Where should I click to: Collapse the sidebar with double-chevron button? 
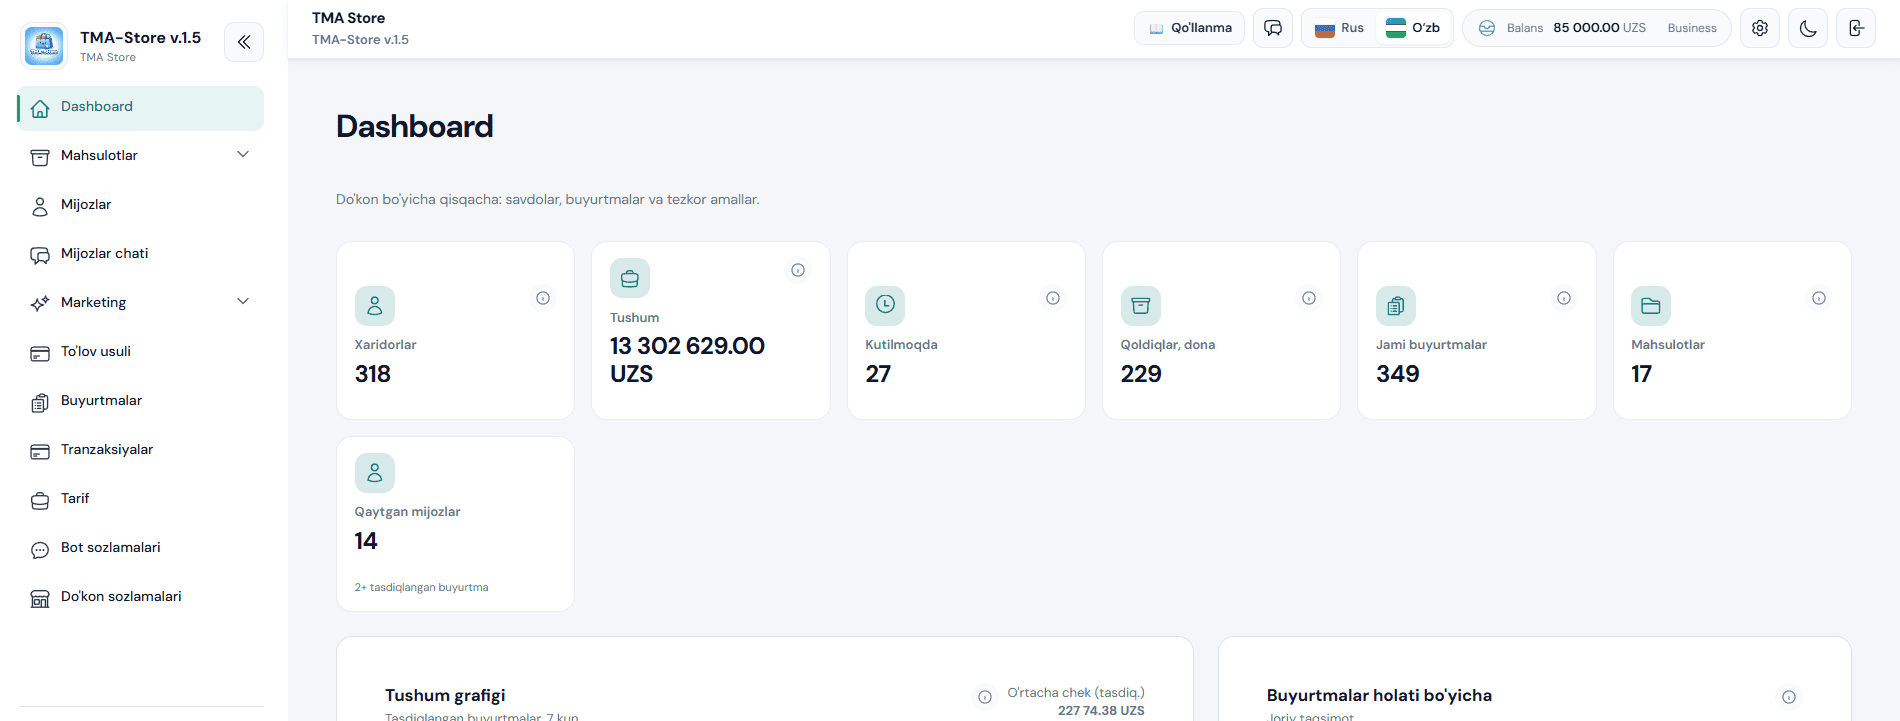pos(244,42)
